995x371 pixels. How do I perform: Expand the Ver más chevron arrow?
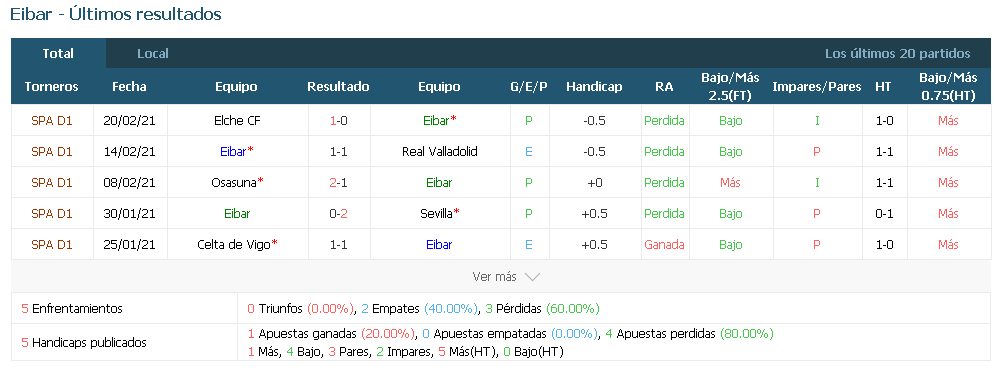click(532, 277)
